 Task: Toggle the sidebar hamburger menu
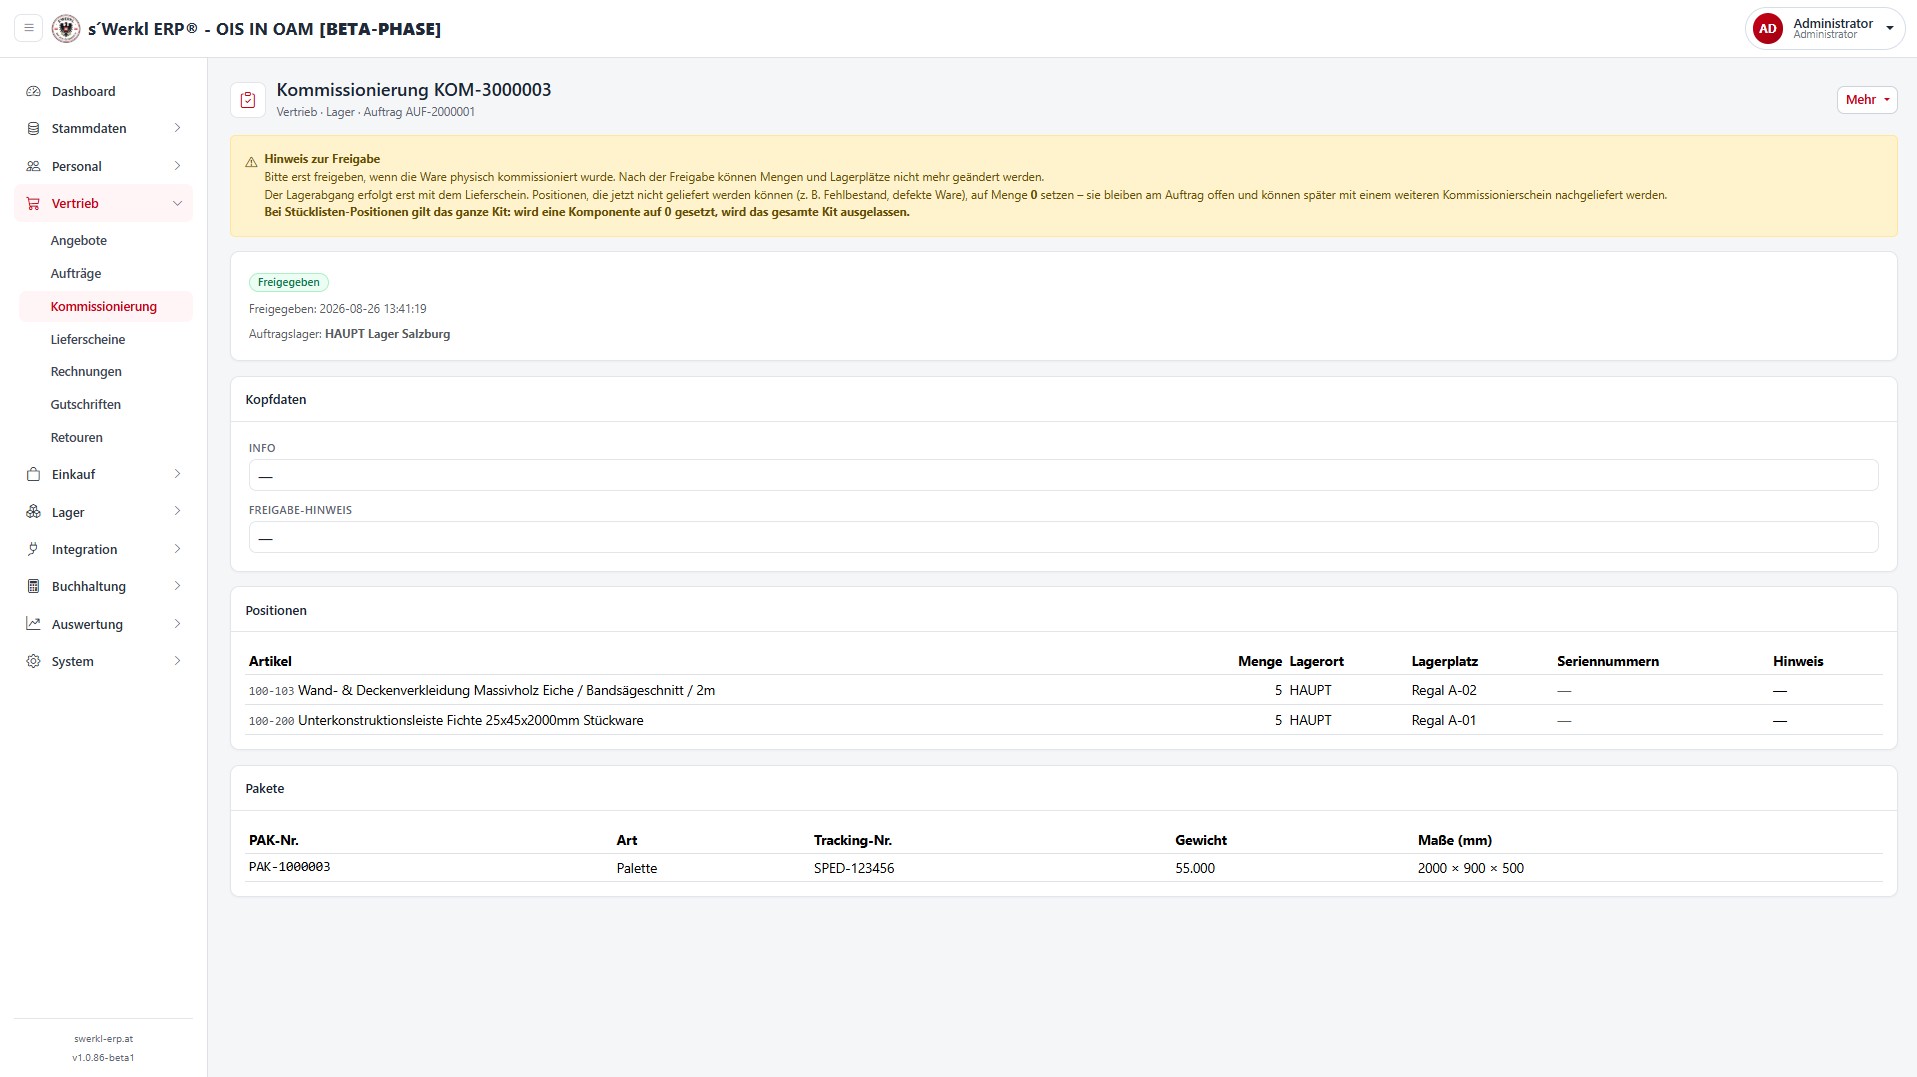29,28
